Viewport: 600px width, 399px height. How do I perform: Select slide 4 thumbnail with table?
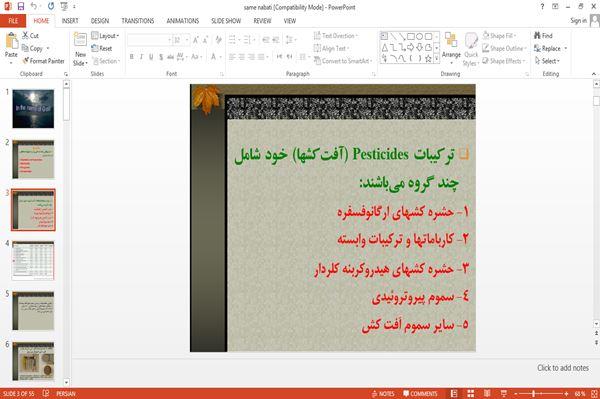(33, 261)
